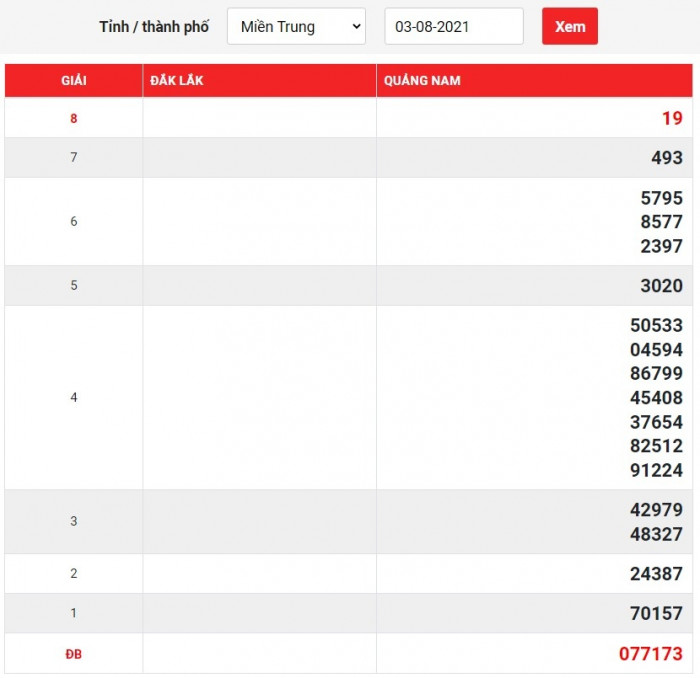
Task: Select the prize 1 number 70157
Action: pos(656,614)
